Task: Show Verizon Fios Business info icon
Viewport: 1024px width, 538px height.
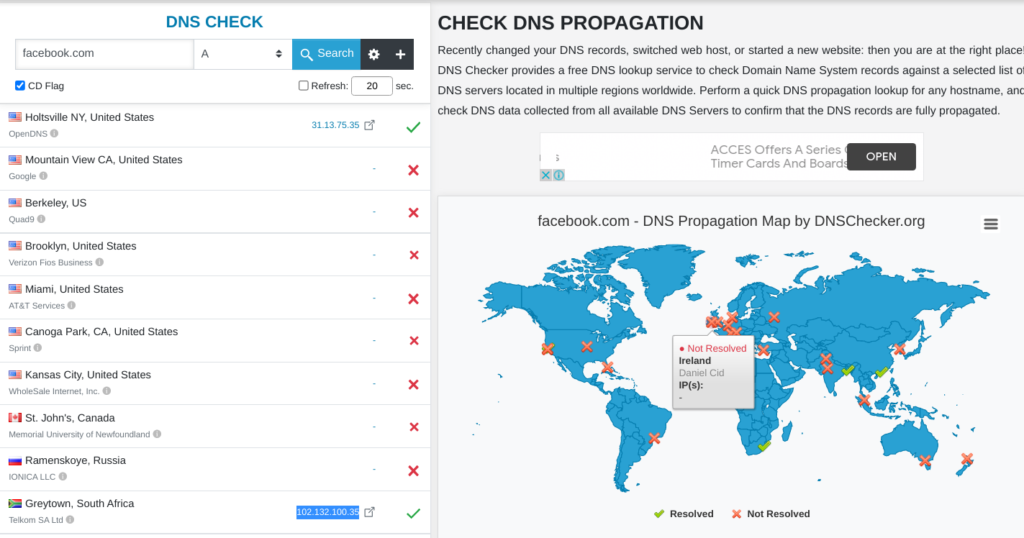Action: tap(99, 262)
